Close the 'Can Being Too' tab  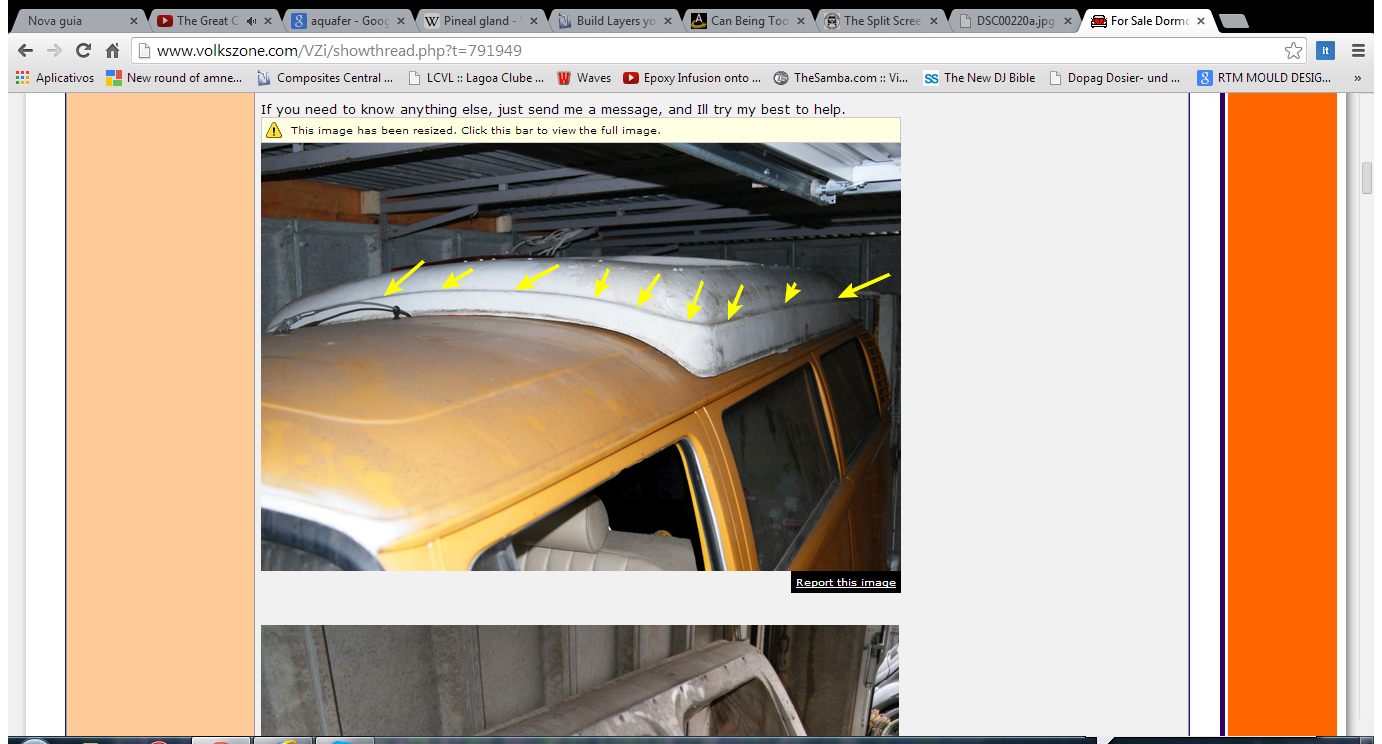(x=800, y=21)
